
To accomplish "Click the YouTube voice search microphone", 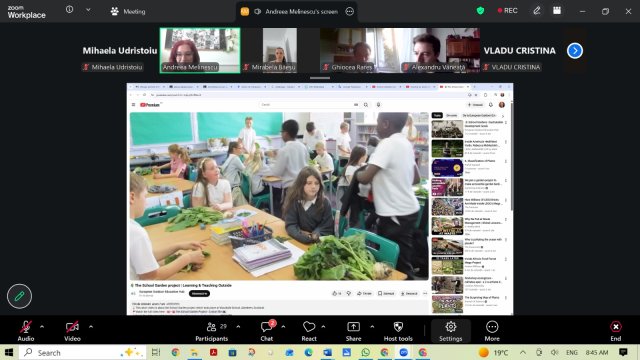I will click(378, 105).
